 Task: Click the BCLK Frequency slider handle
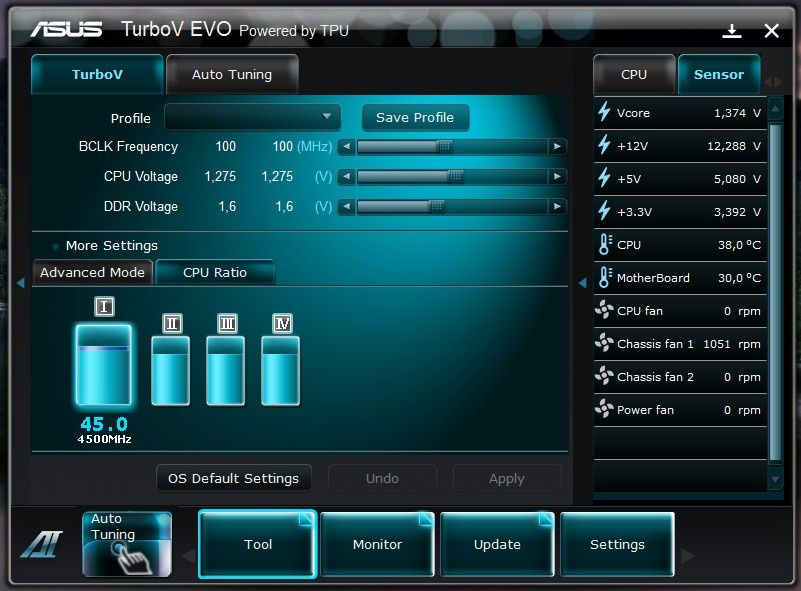tap(444, 147)
